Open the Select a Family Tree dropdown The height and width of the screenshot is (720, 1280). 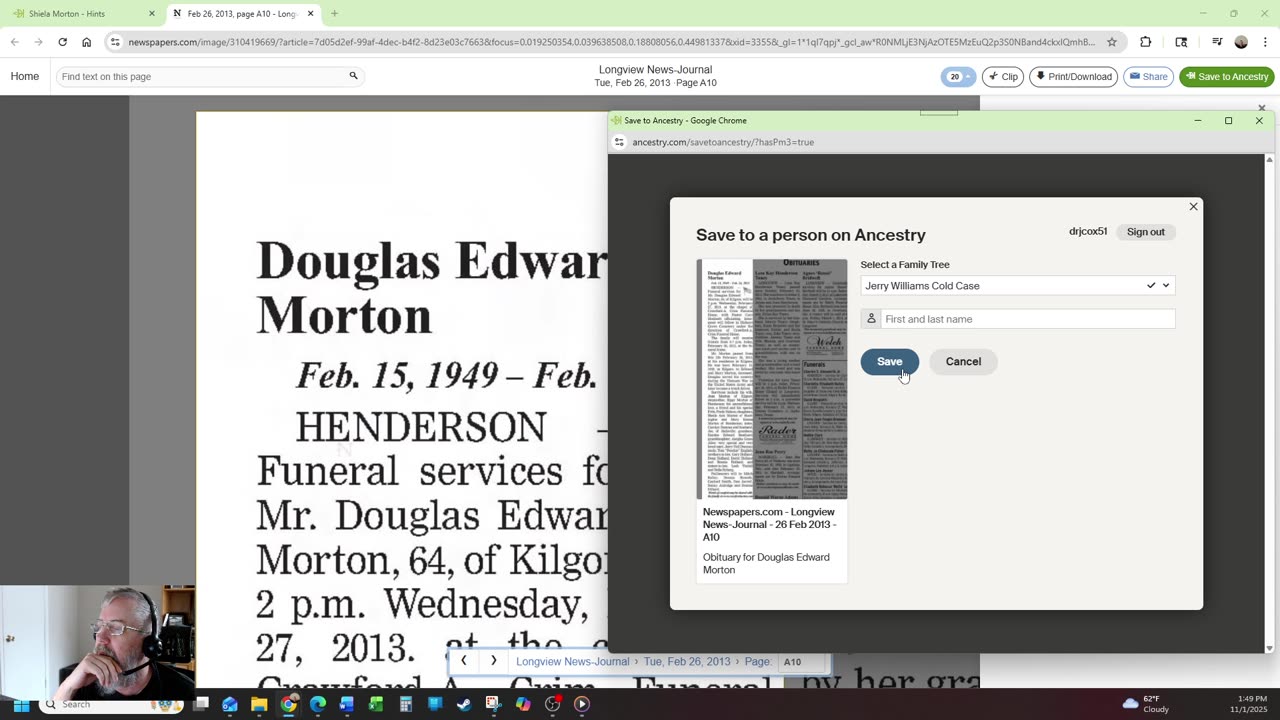tap(1017, 286)
